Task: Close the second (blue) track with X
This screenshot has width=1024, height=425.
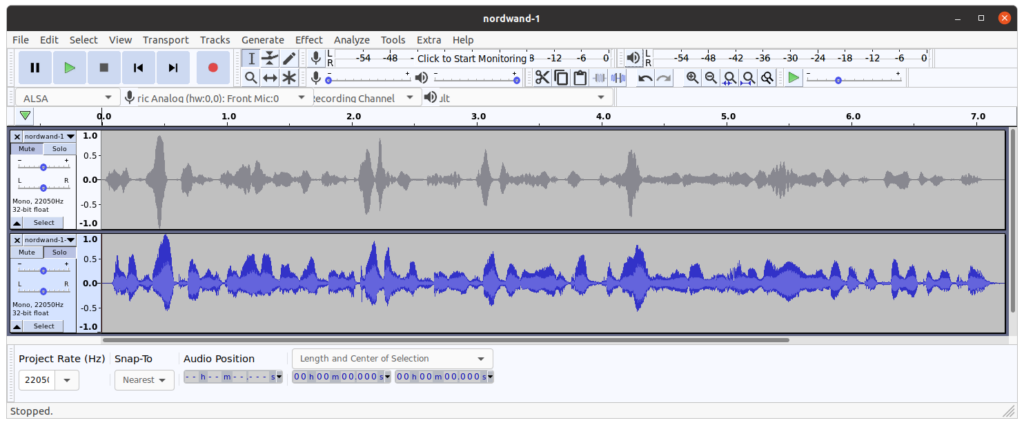Action: point(17,240)
